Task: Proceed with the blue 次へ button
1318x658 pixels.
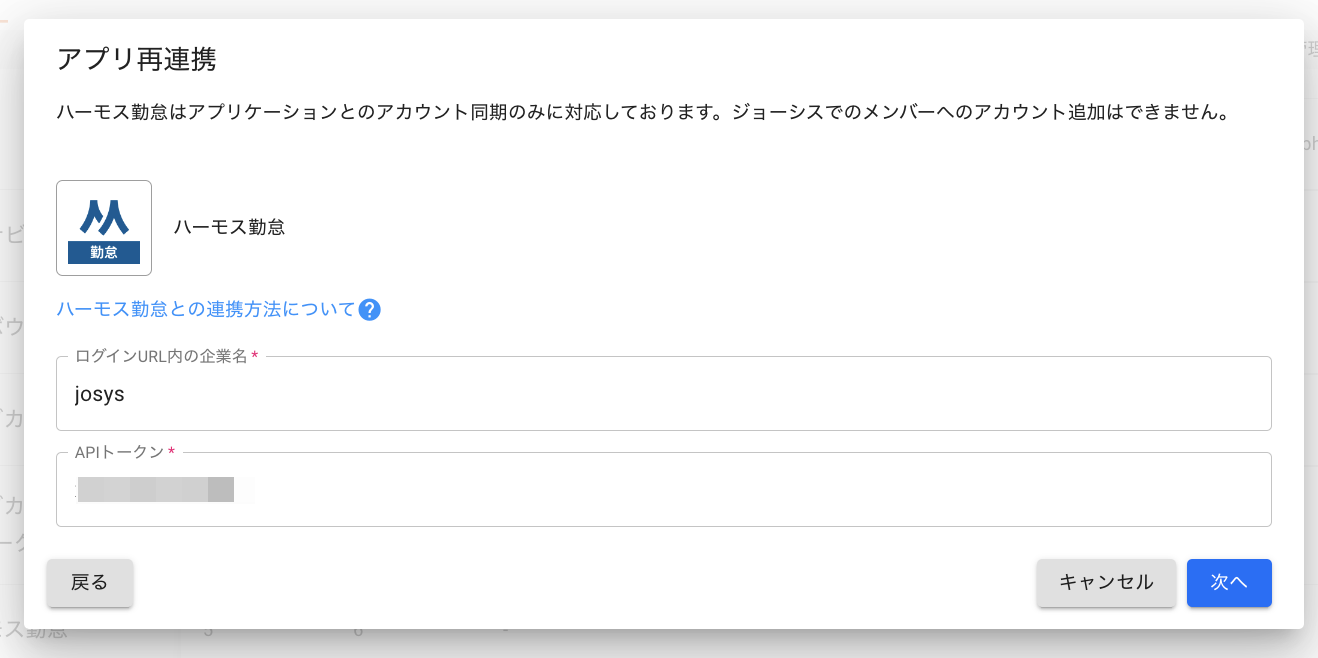Action: (x=1229, y=583)
